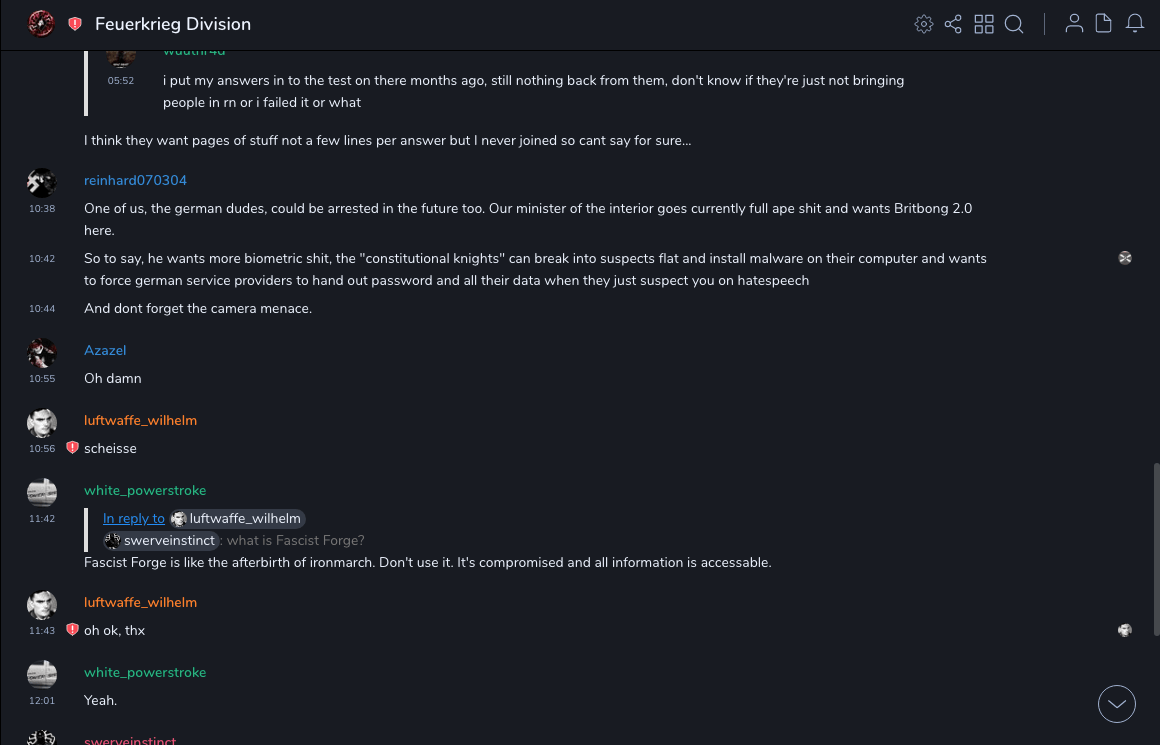Click the 10:38 message timestamp

42,209
